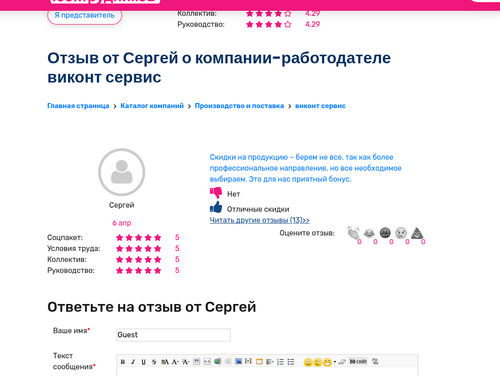Viewport: 500px width, 376px height.
Task: Click the message text area below the toolbar
Action: pyautogui.click(x=267, y=371)
